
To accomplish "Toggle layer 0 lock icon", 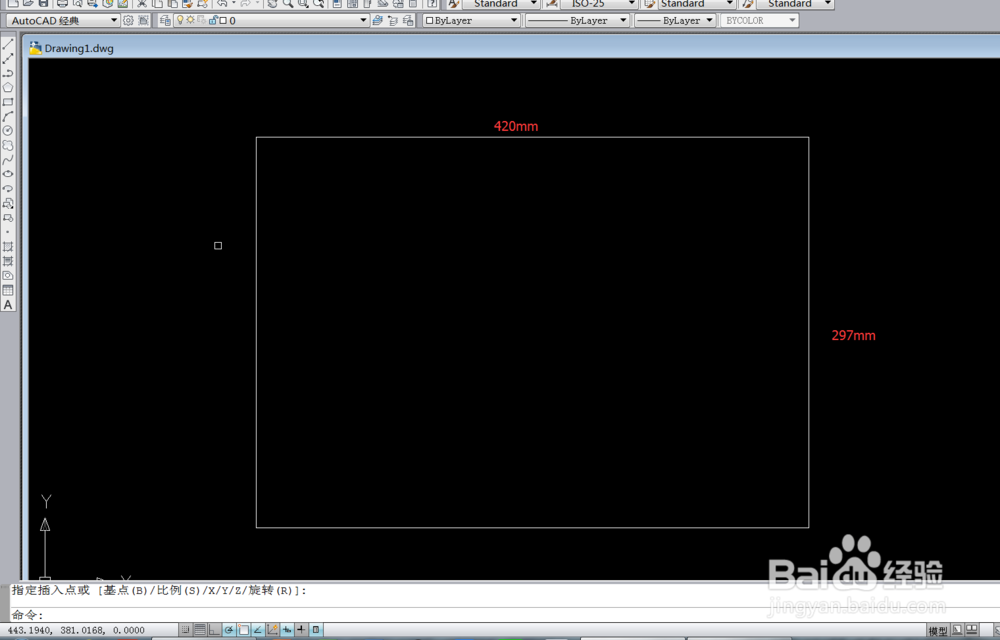I will 213,20.
